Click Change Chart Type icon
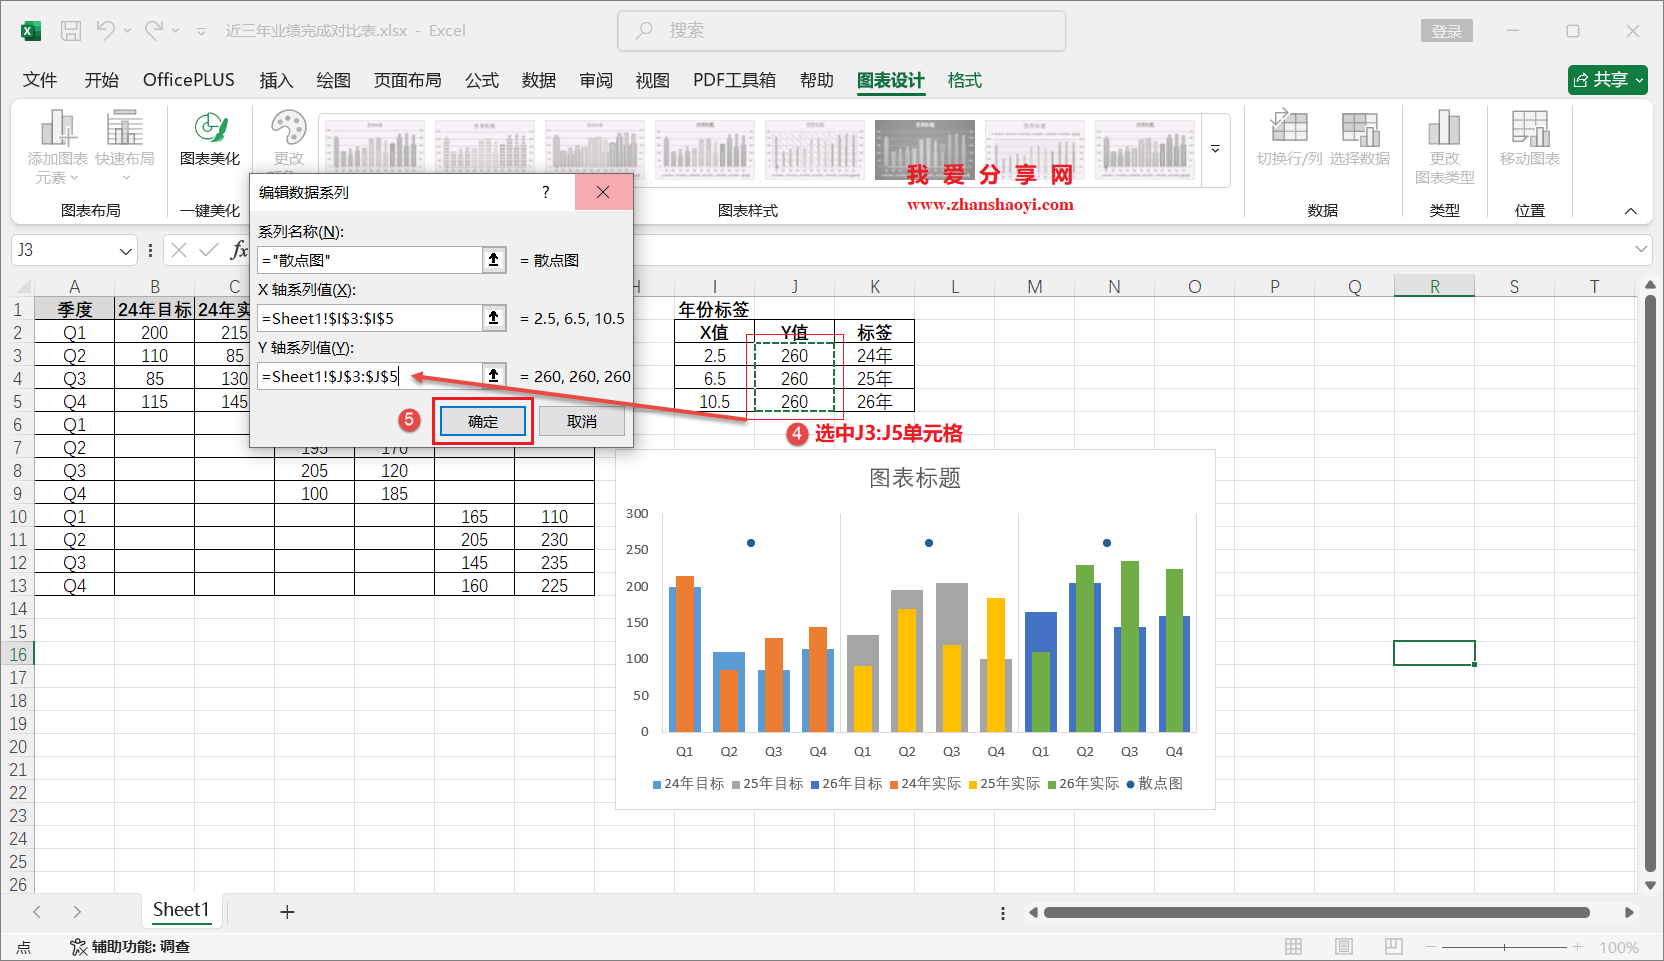 1444,148
